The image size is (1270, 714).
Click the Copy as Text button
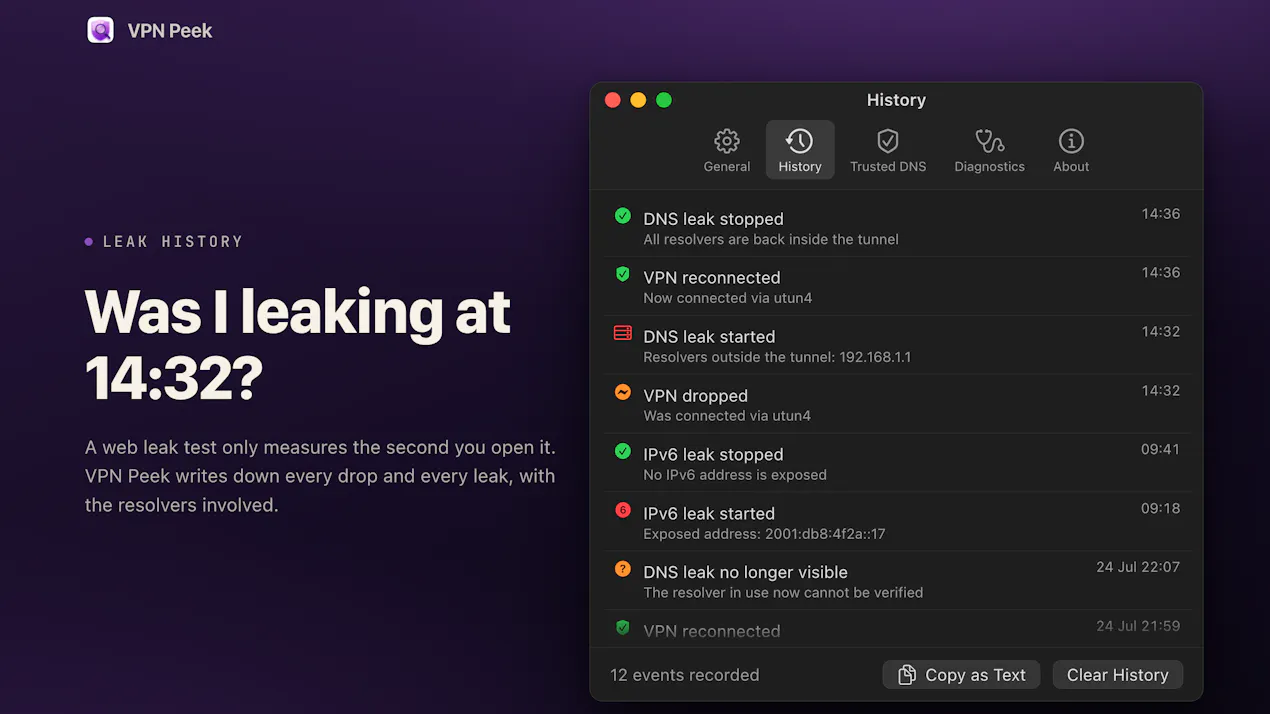coord(962,675)
